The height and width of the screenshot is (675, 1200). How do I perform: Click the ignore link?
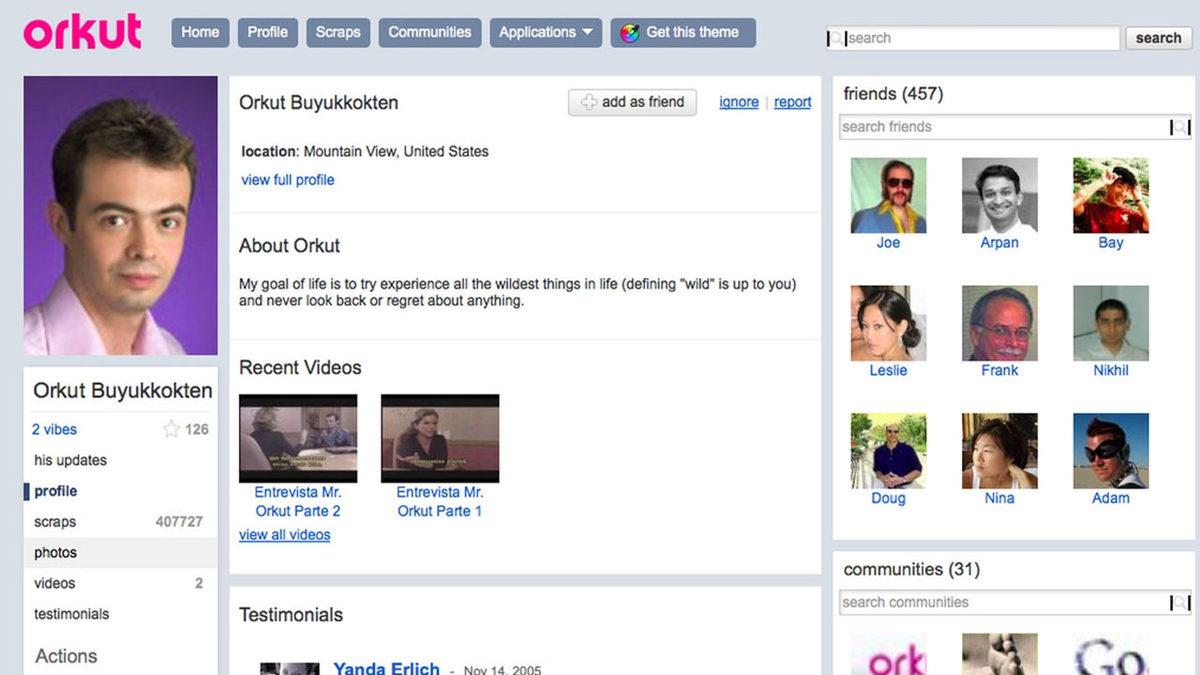click(738, 102)
